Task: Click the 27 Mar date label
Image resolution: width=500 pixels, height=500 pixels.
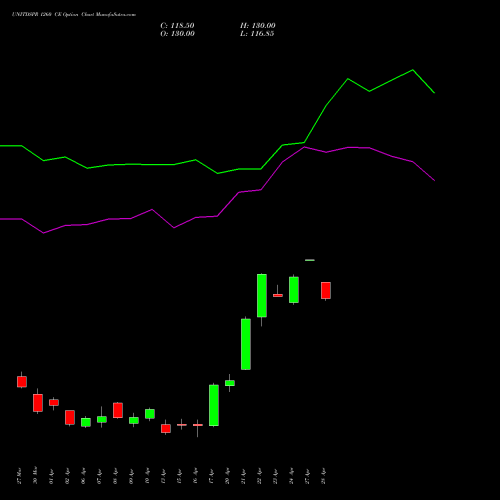Action: click(19, 476)
